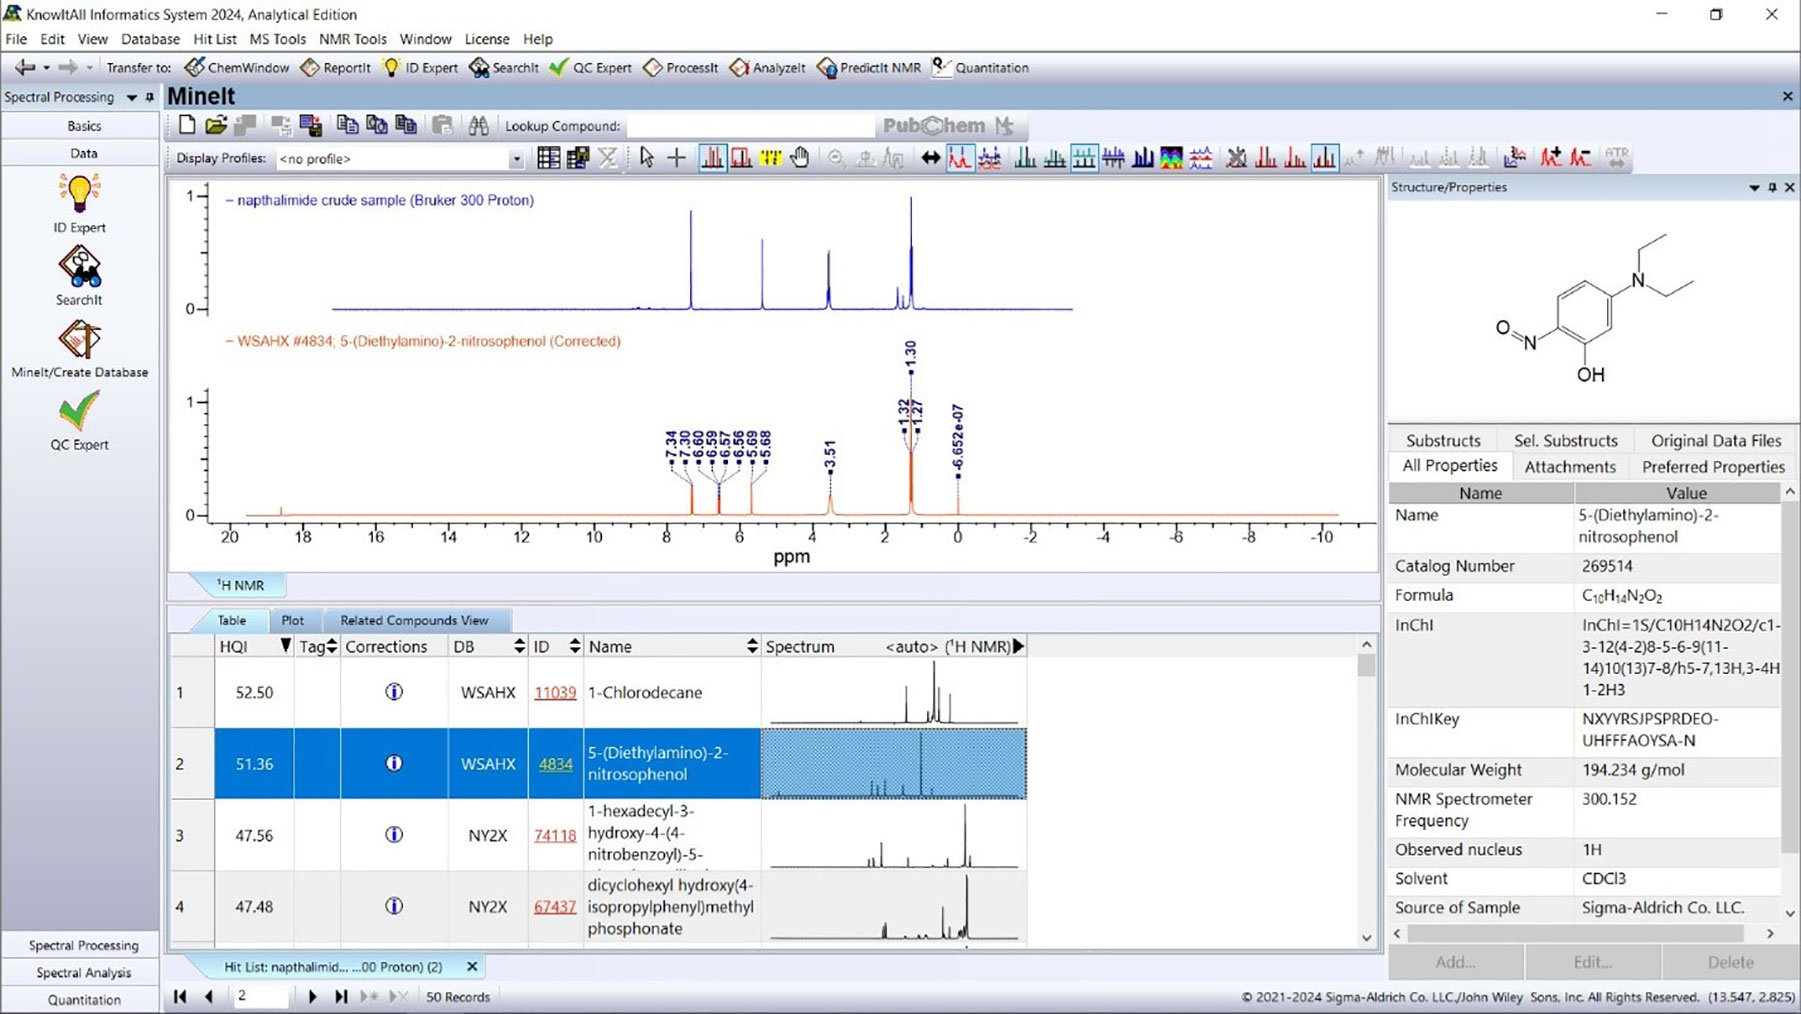Open record ID 11039 link
1801x1014 pixels.
(555, 692)
